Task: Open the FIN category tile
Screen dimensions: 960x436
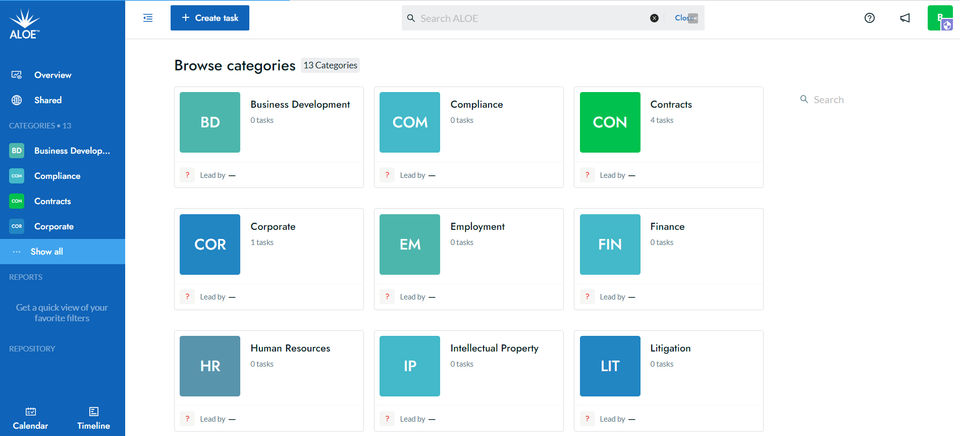Action: point(610,244)
